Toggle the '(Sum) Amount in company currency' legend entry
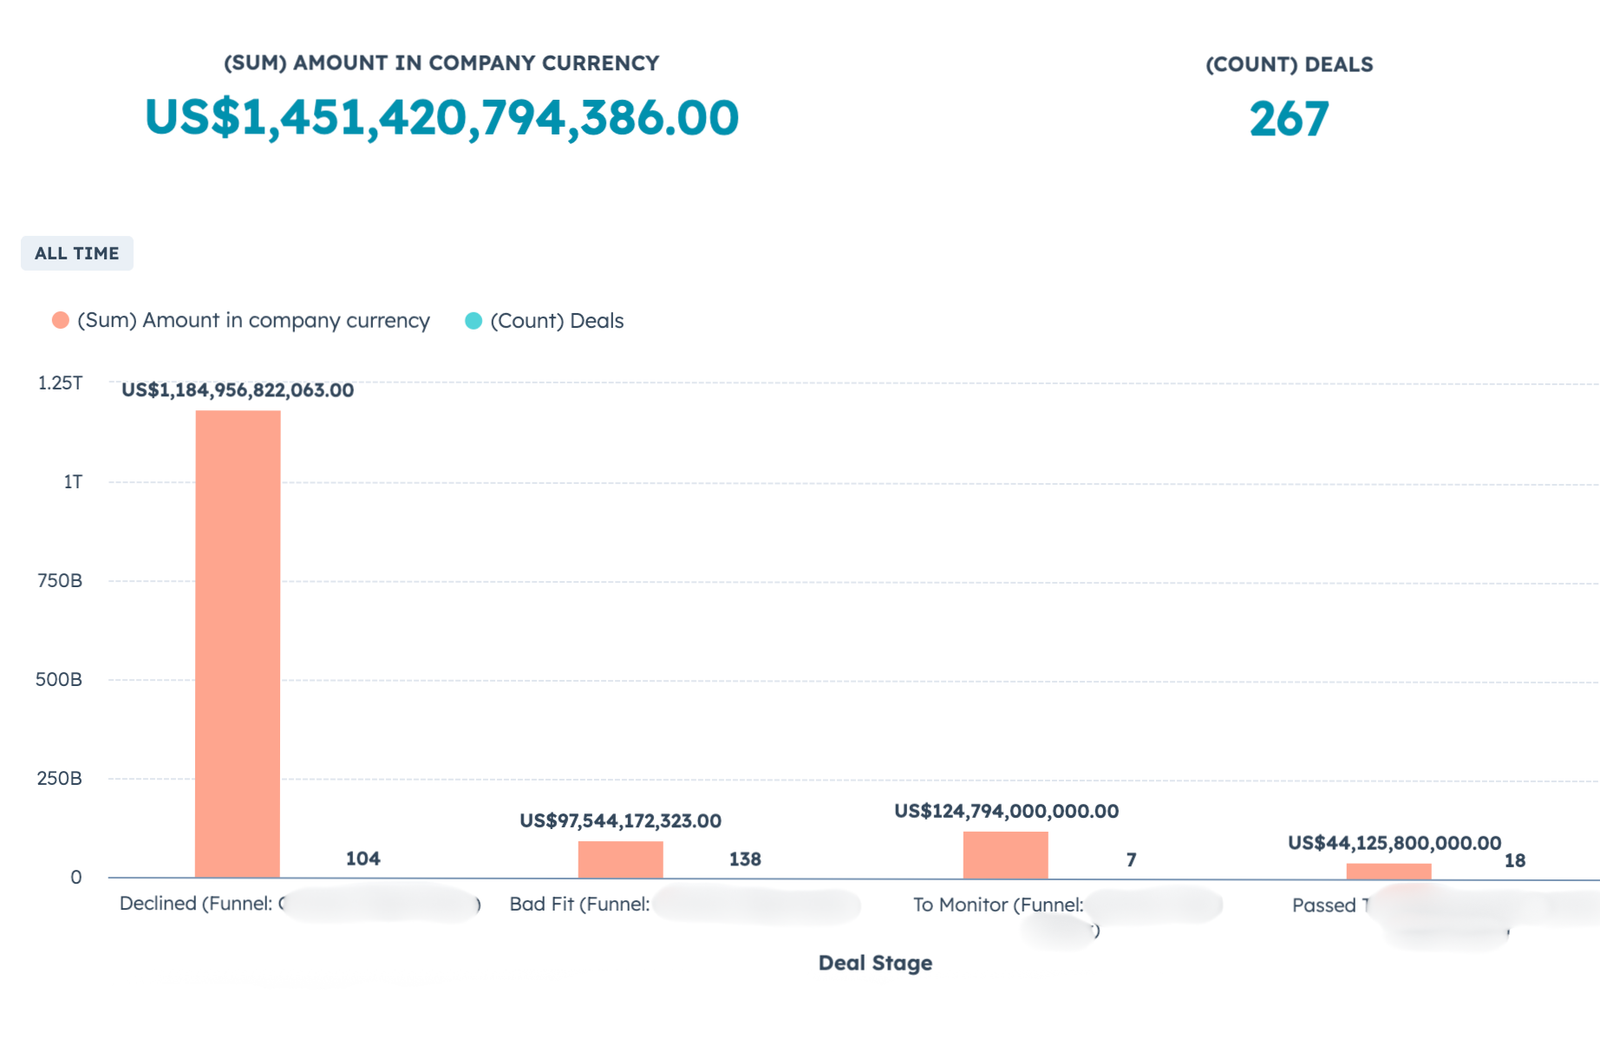This screenshot has height=1052, width=1600. pos(252,320)
